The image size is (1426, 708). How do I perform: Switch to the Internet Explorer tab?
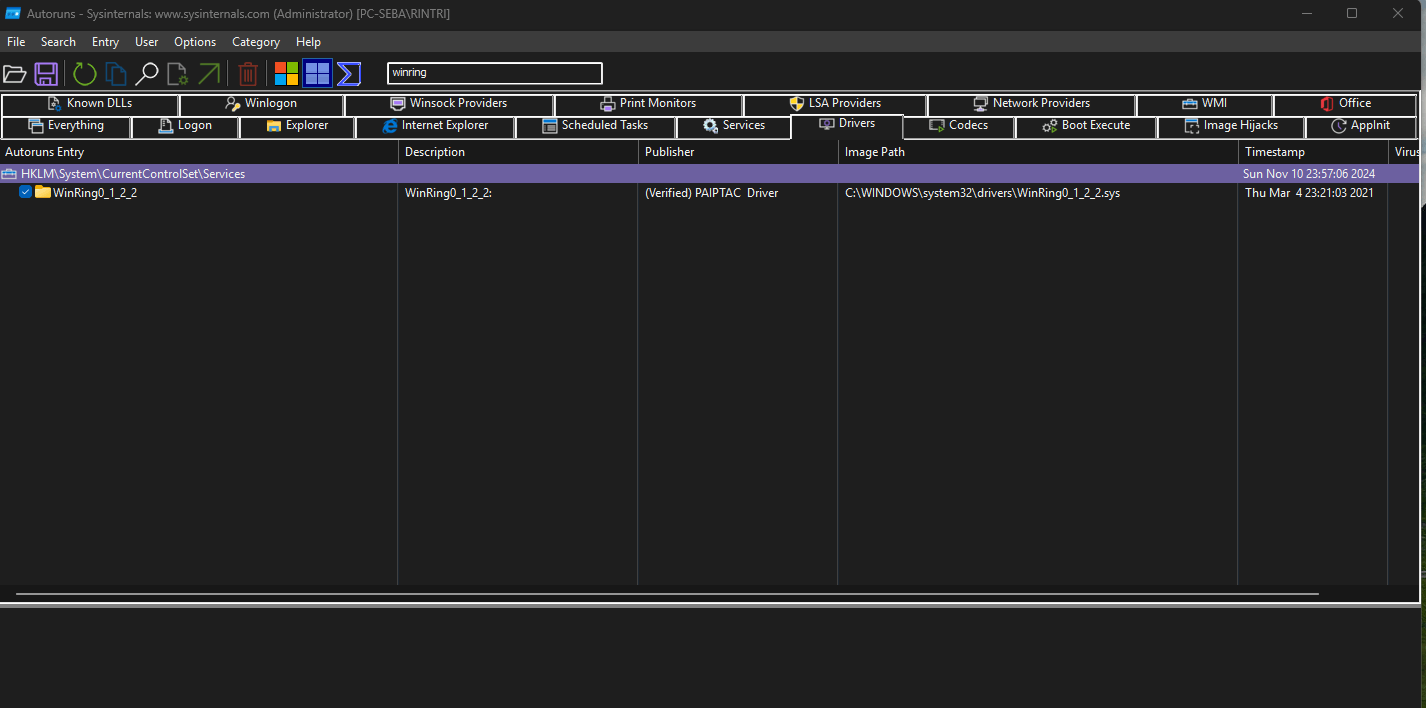(435, 126)
